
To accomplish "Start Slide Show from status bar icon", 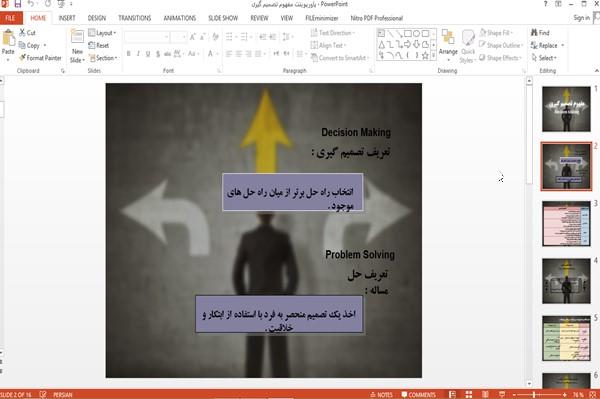I will pyautogui.click(x=502, y=395).
